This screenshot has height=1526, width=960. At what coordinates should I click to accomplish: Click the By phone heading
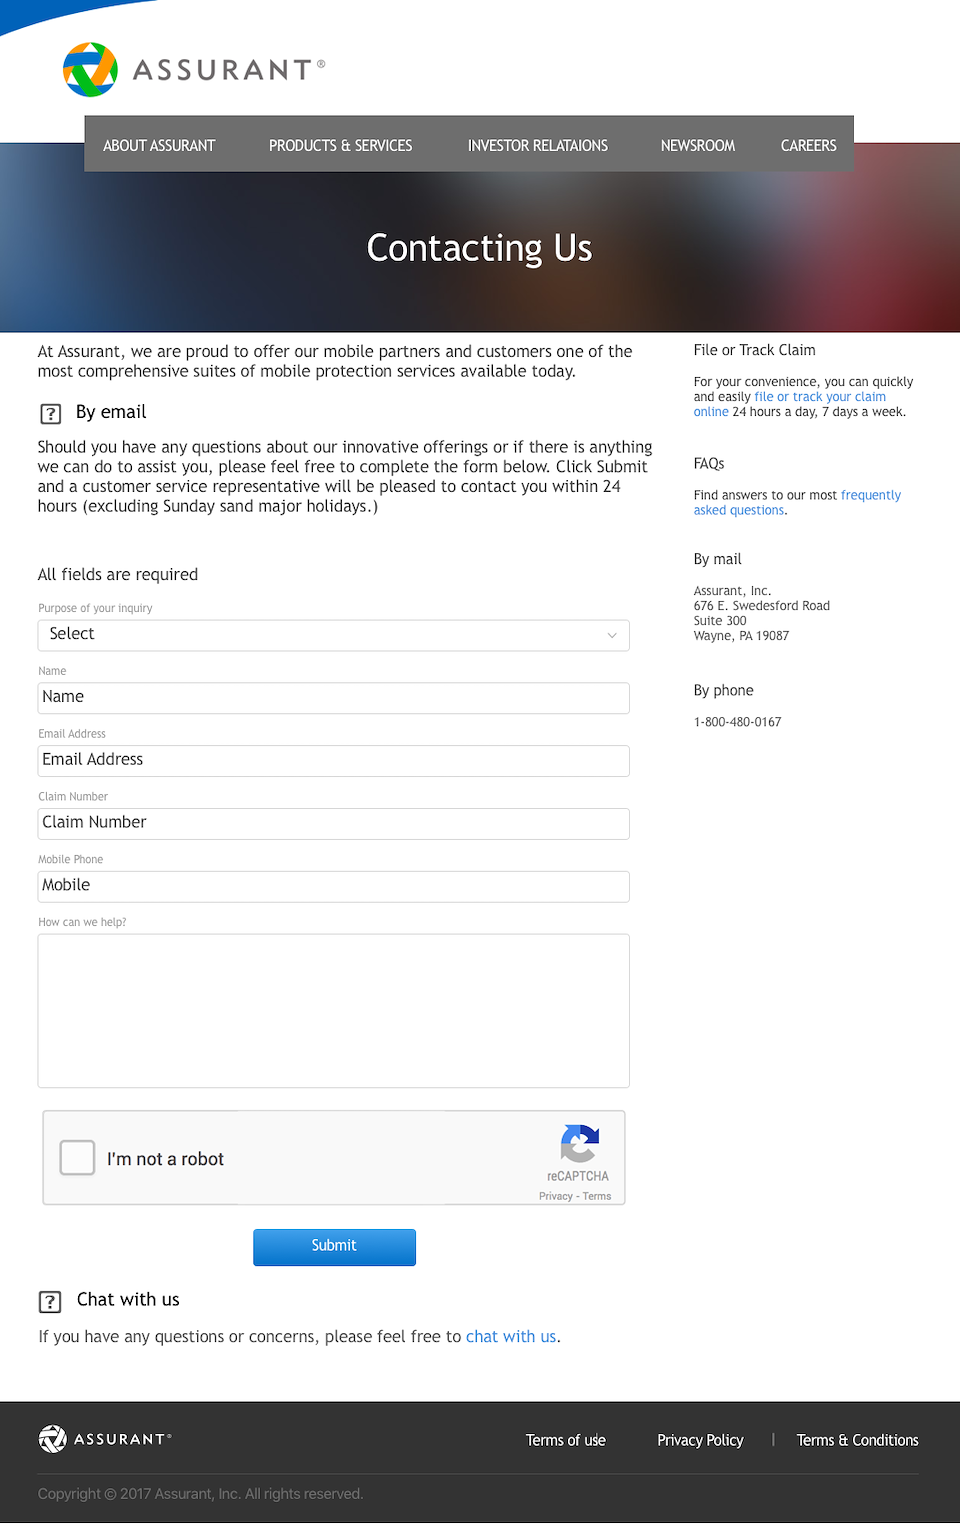tap(724, 690)
